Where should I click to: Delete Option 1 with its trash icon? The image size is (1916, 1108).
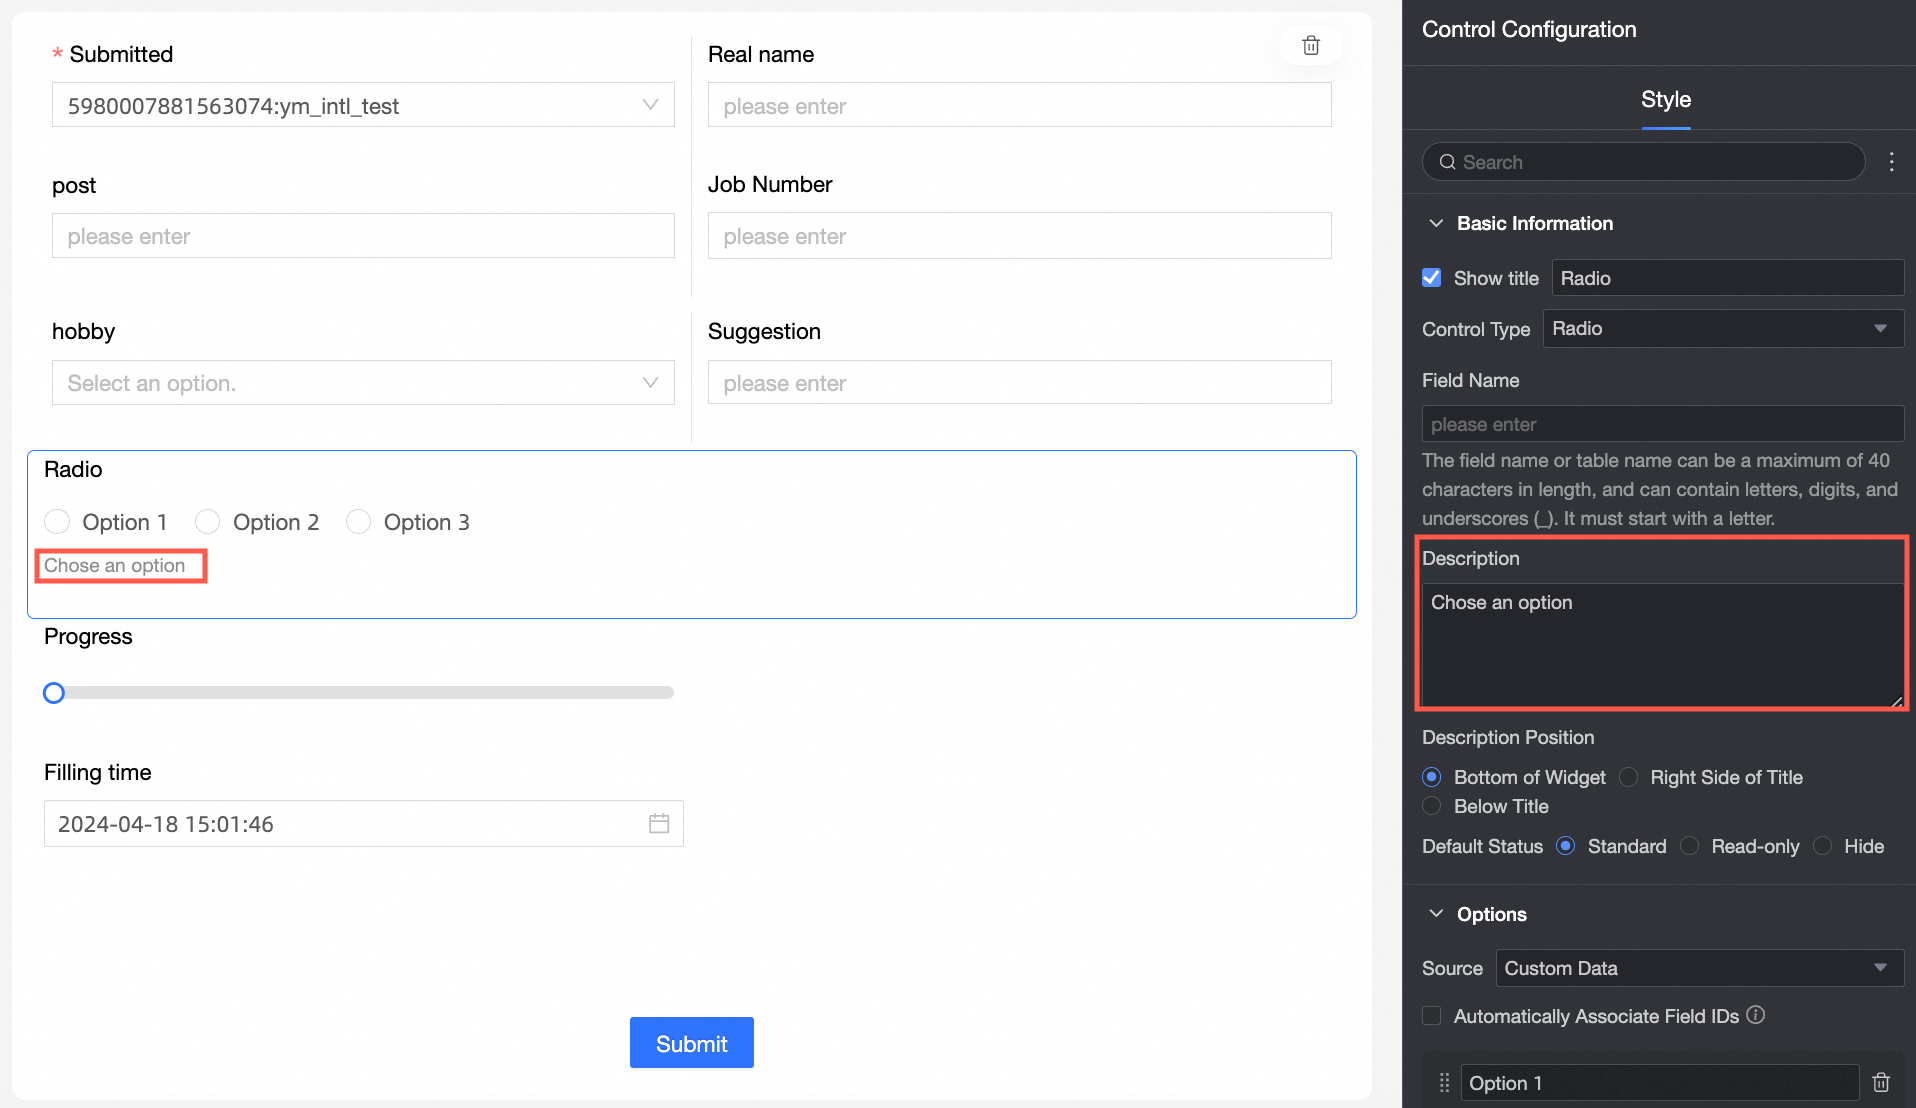coord(1881,1082)
